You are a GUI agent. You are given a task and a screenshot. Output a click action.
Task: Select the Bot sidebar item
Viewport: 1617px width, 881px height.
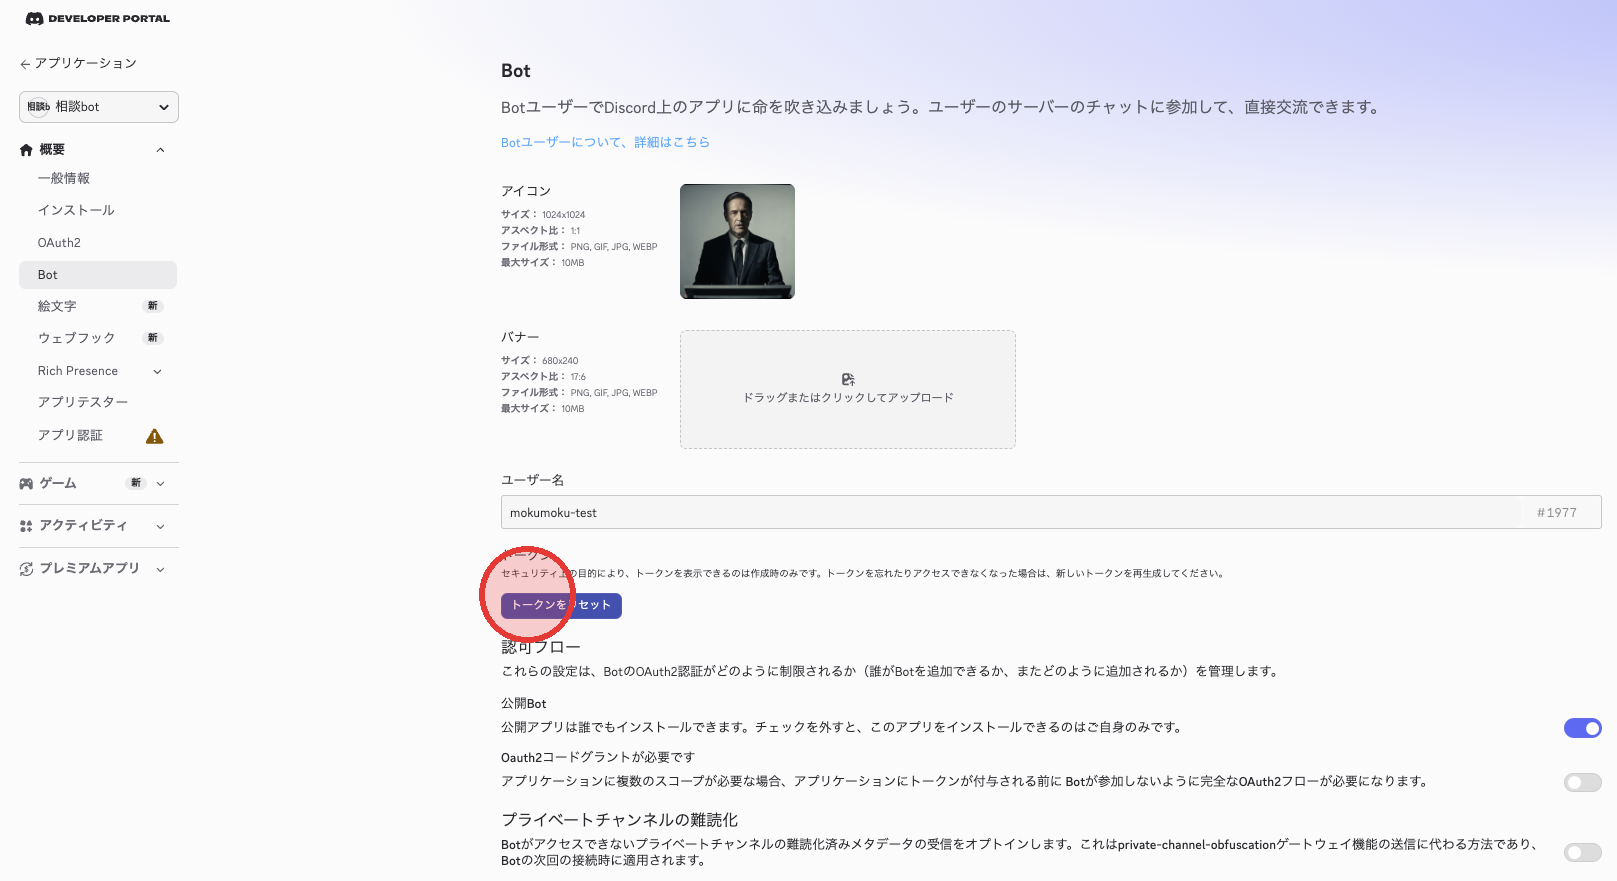98,275
